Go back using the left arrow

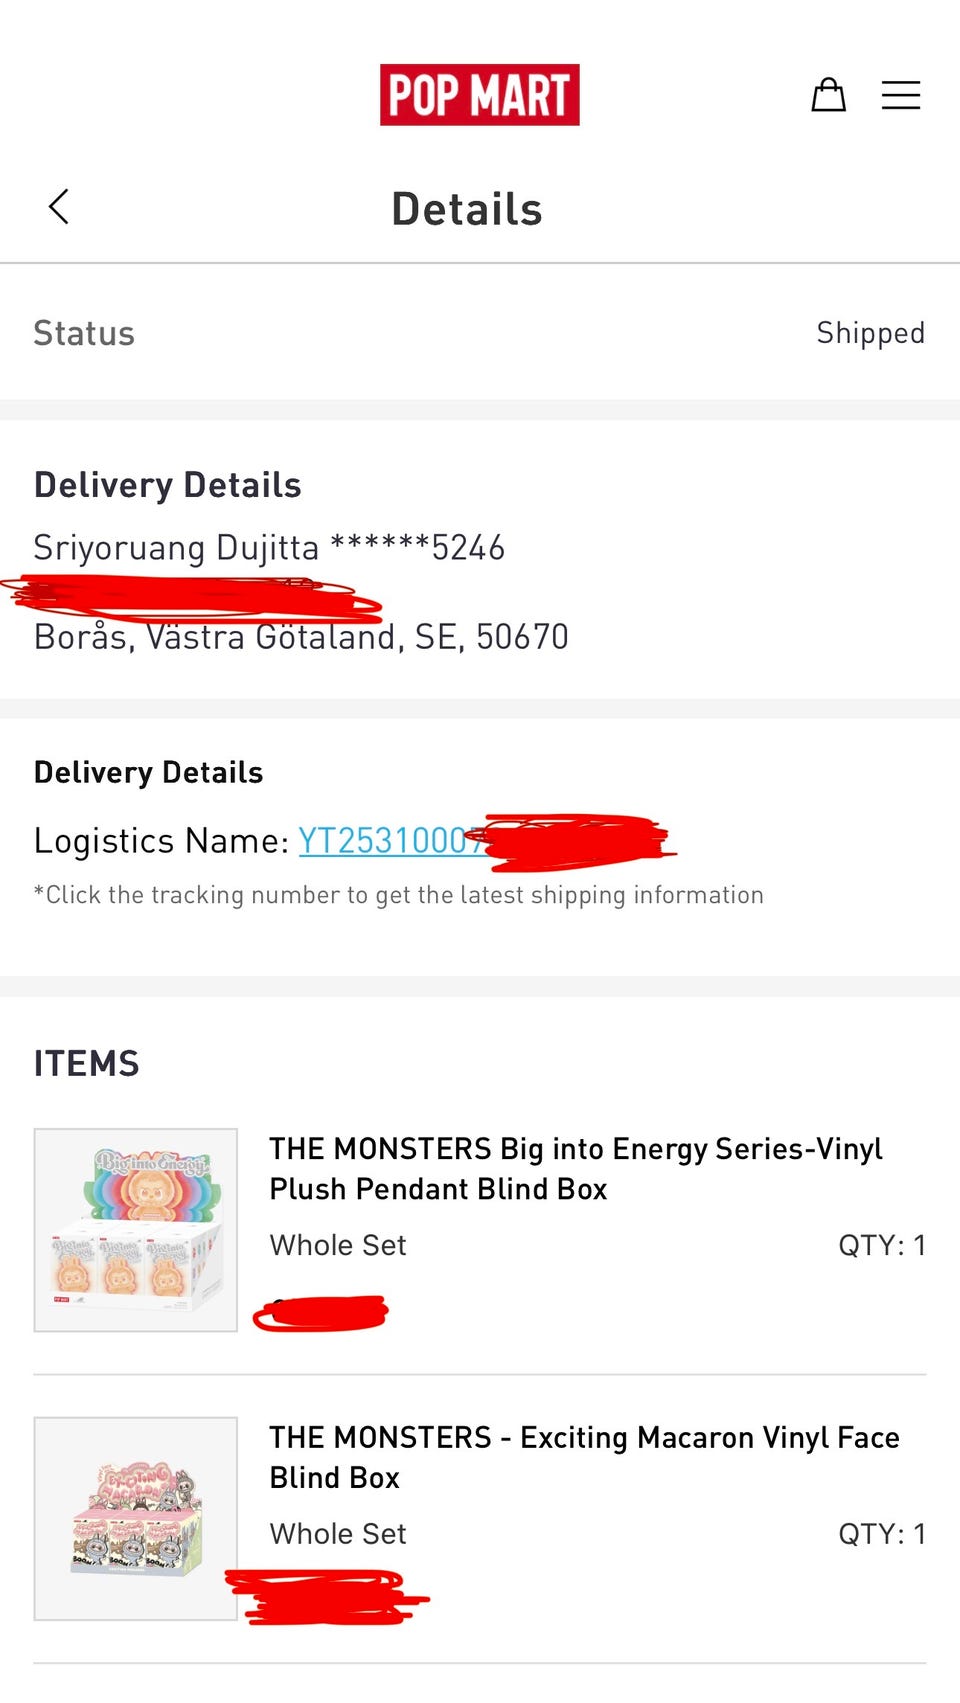pyautogui.click(x=59, y=207)
